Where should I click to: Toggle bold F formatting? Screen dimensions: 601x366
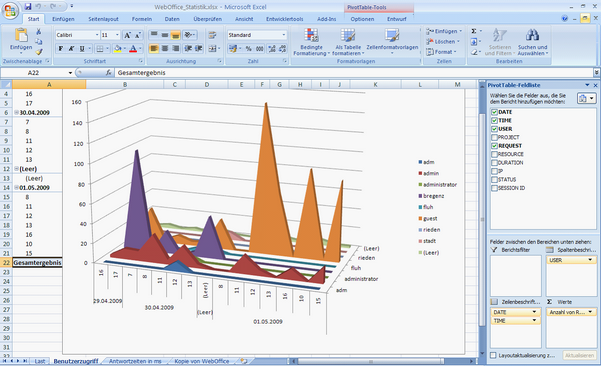[61, 49]
